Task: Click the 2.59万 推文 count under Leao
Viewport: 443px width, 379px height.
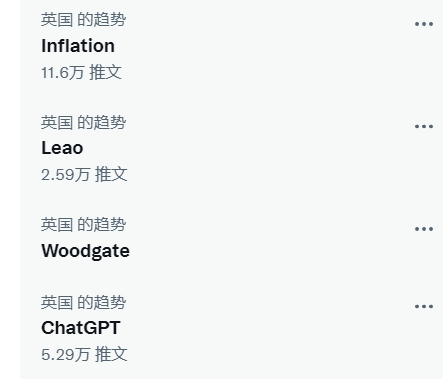Action: (x=84, y=174)
